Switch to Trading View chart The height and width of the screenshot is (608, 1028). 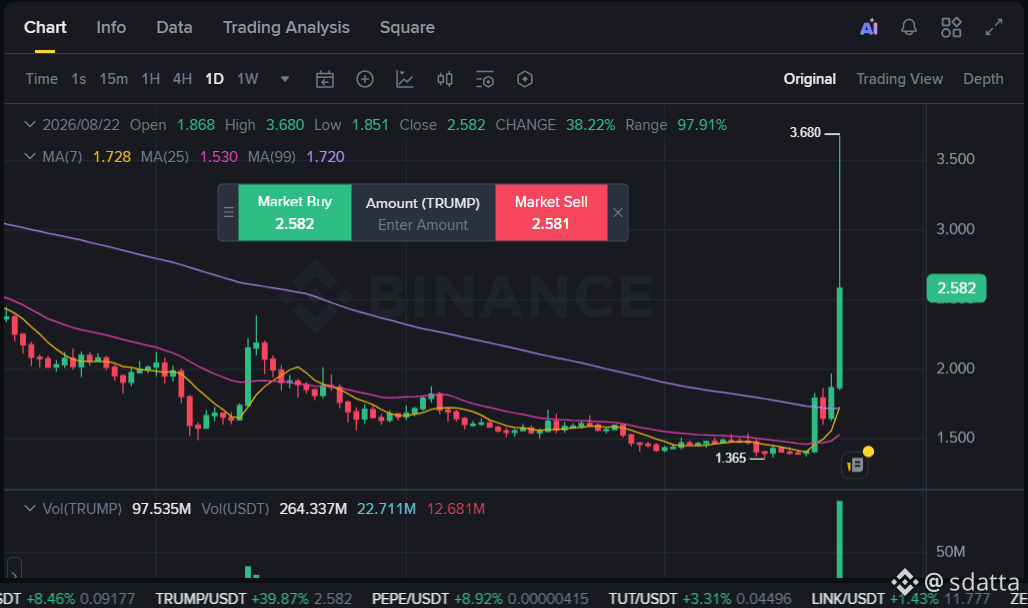point(900,79)
